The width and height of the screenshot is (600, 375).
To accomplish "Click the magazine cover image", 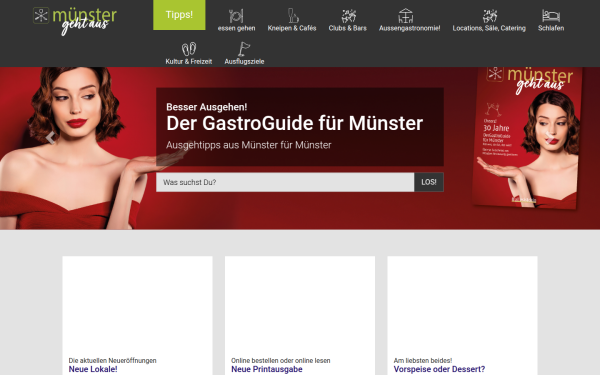I will click(x=527, y=138).
